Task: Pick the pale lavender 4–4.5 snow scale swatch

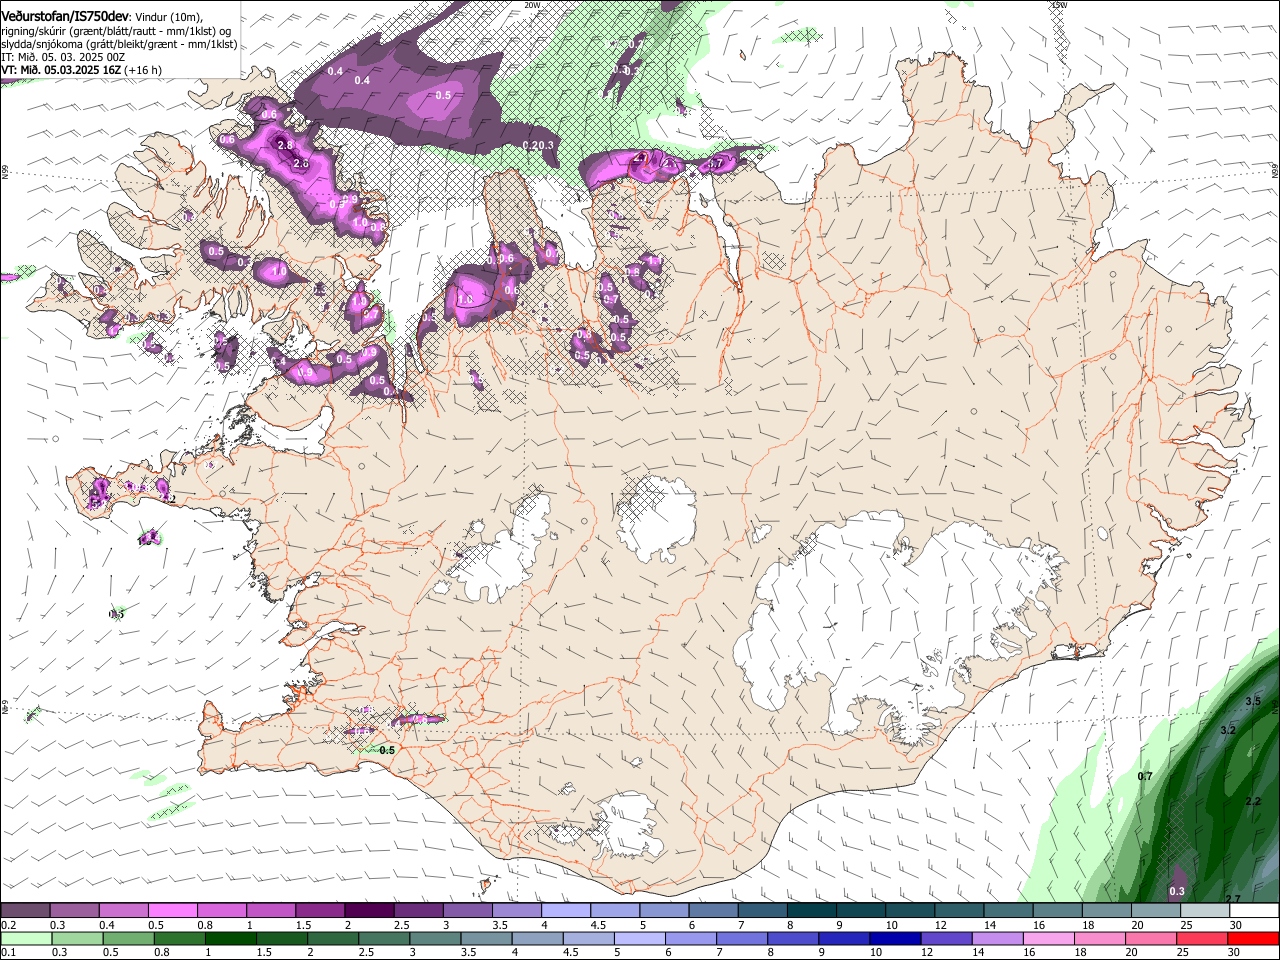Action: 566,911
